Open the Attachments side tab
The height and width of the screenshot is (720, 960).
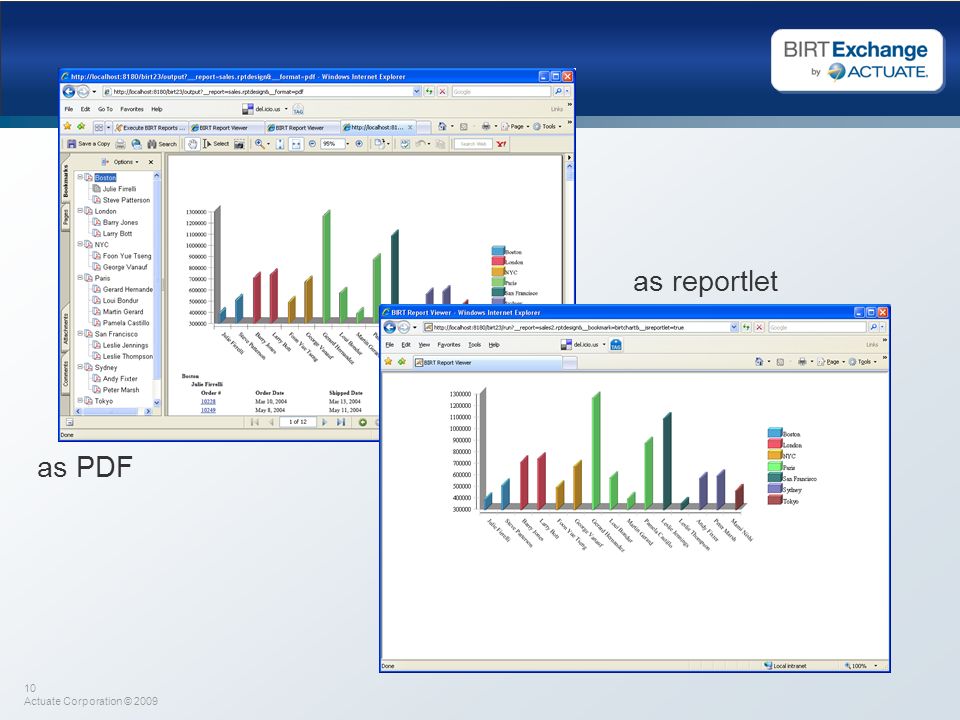tap(66, 329)
